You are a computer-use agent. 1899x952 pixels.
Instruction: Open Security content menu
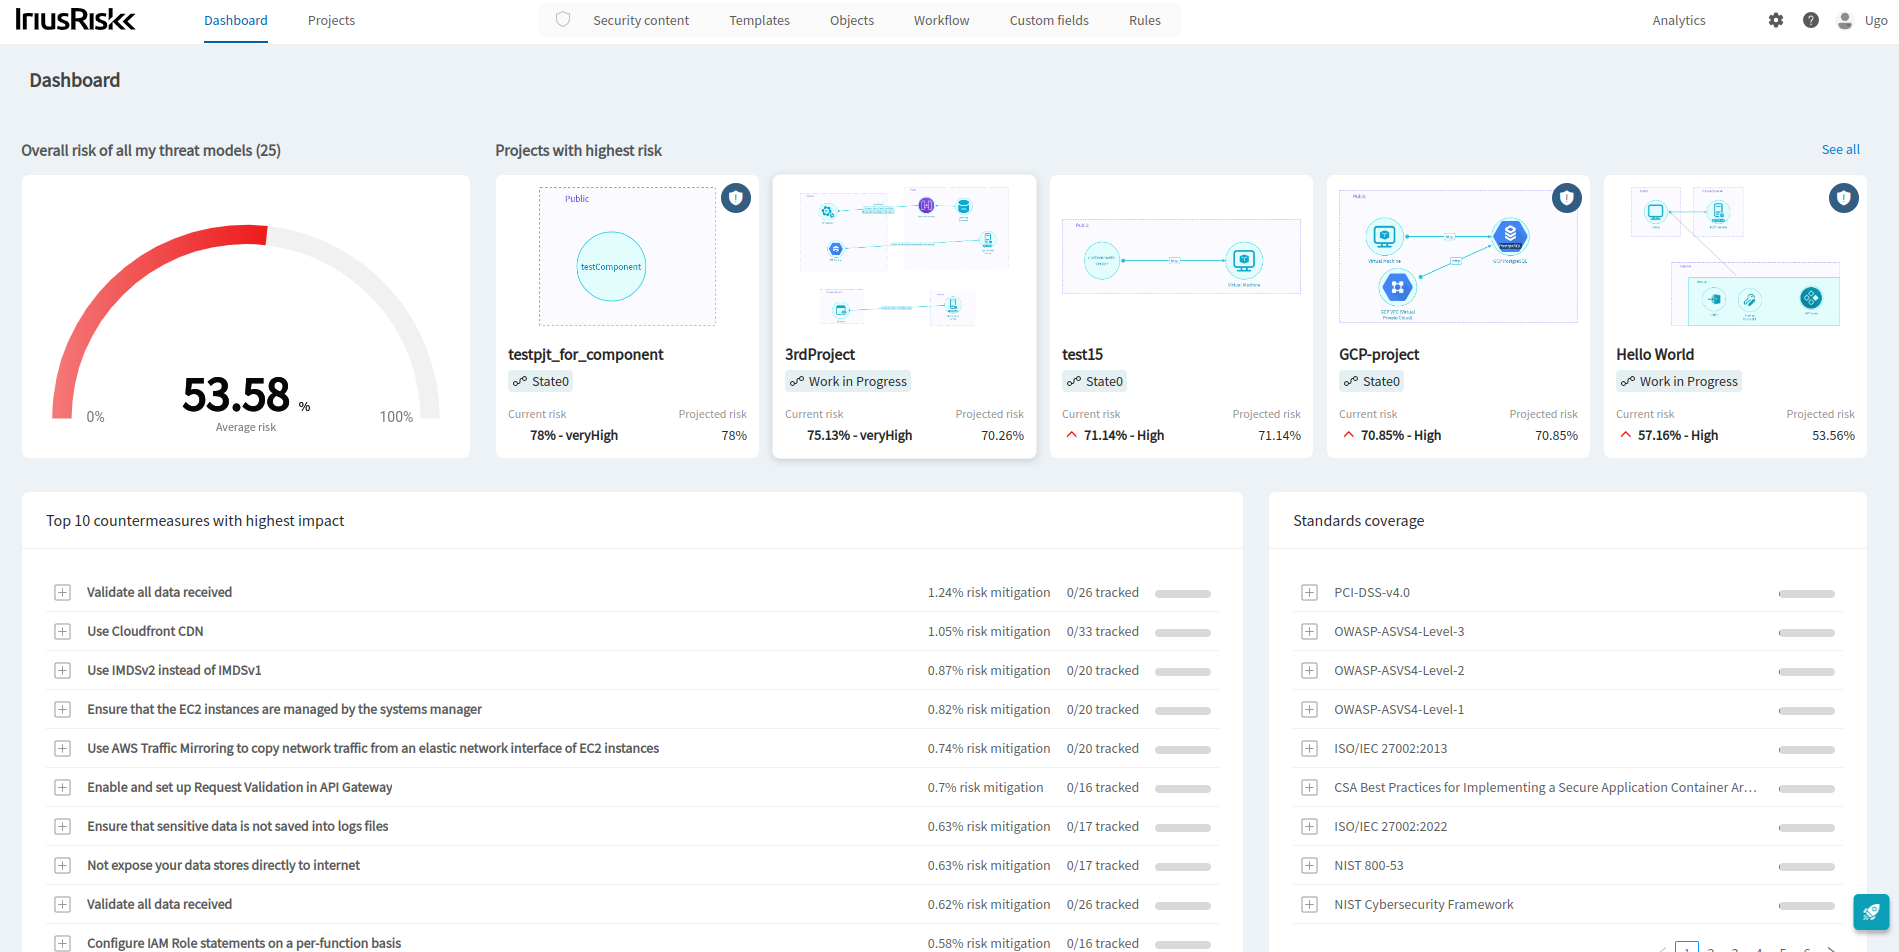641,20
